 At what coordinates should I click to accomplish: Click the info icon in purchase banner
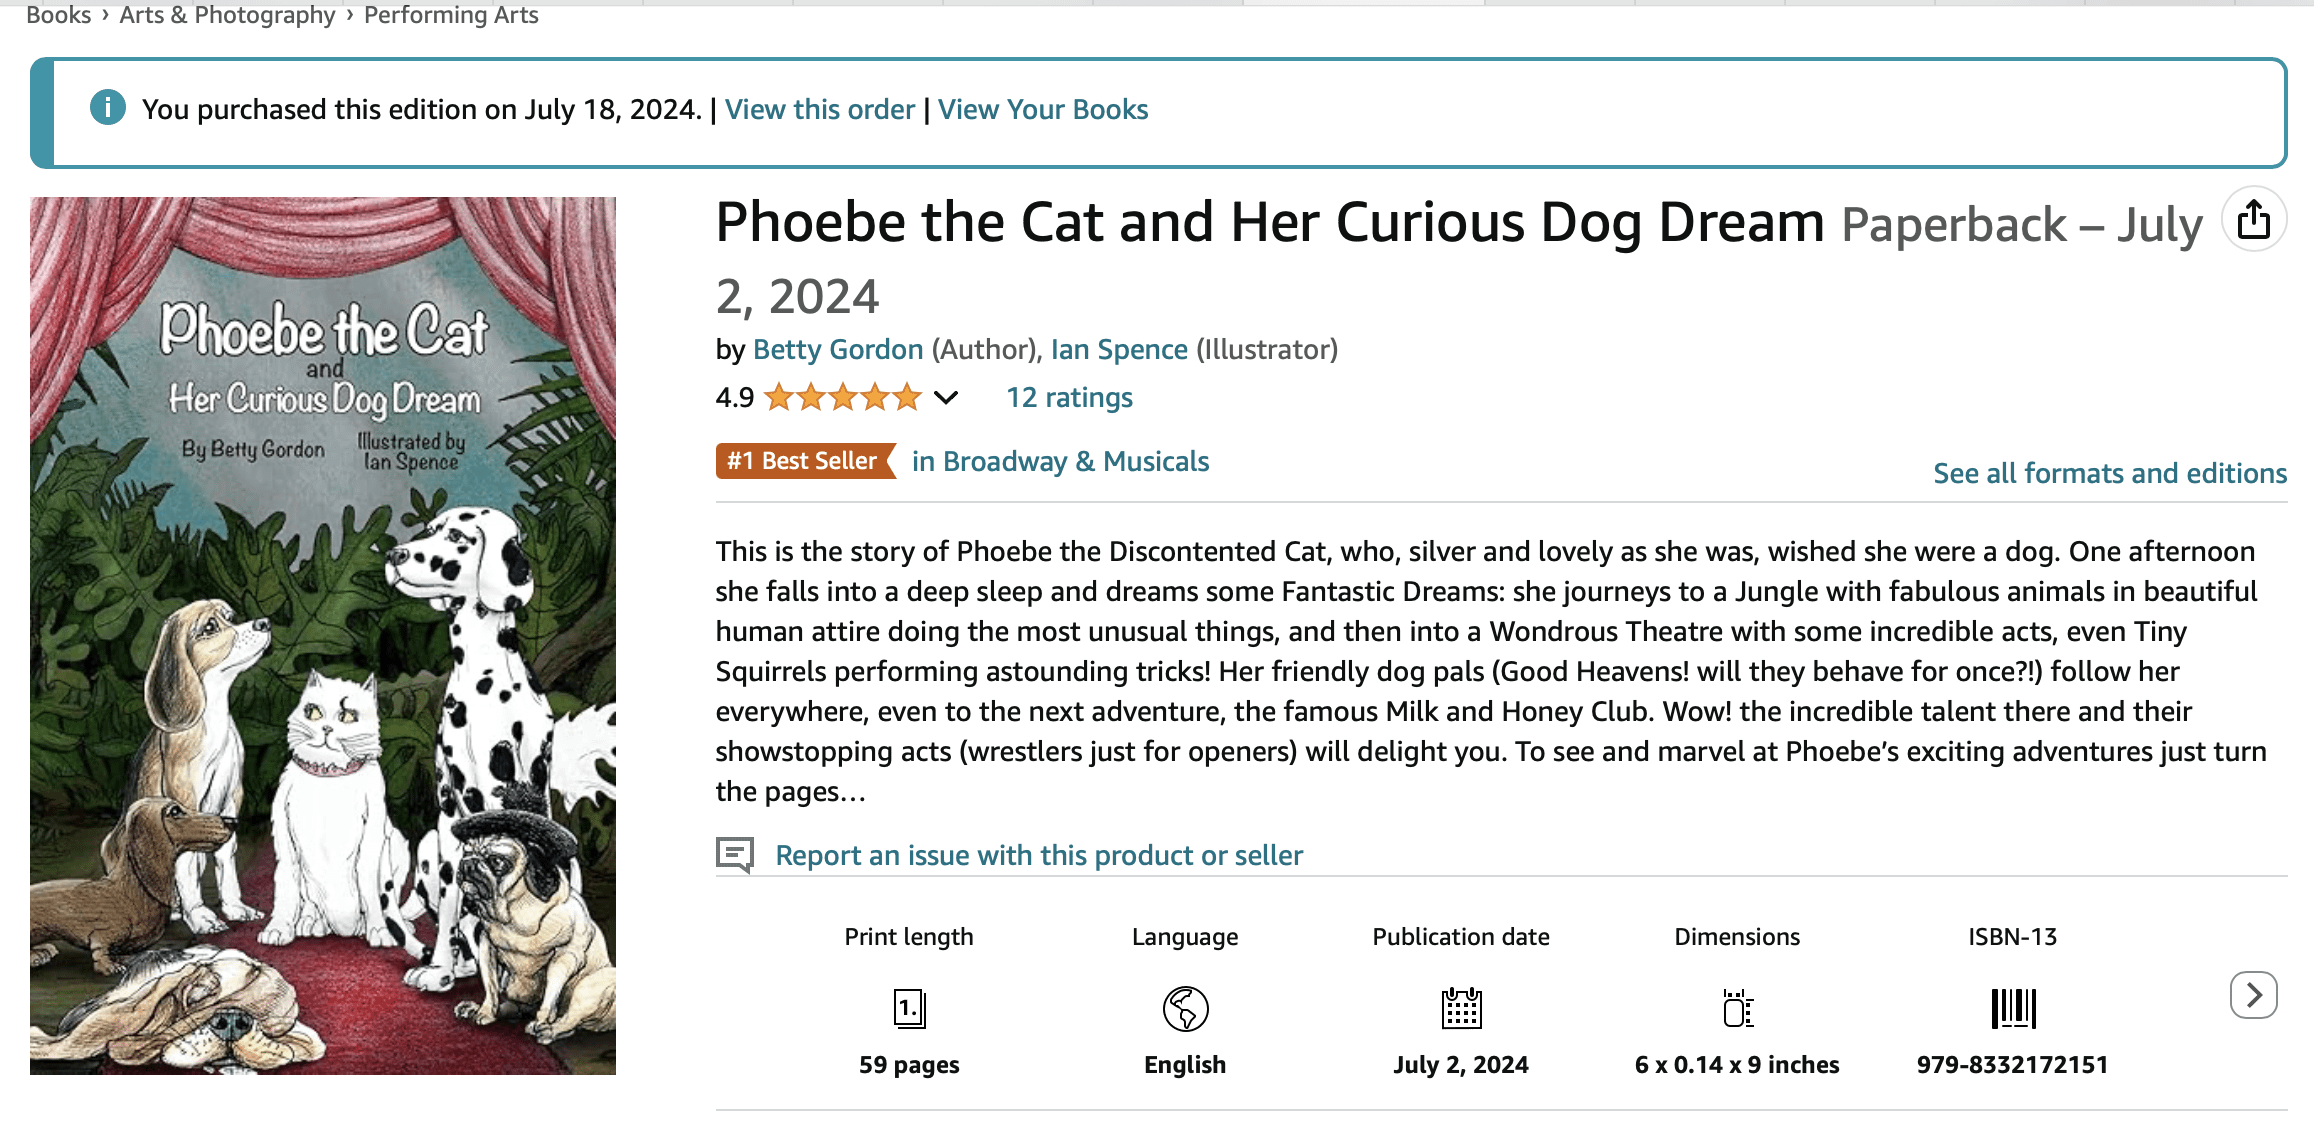(107, 108)
